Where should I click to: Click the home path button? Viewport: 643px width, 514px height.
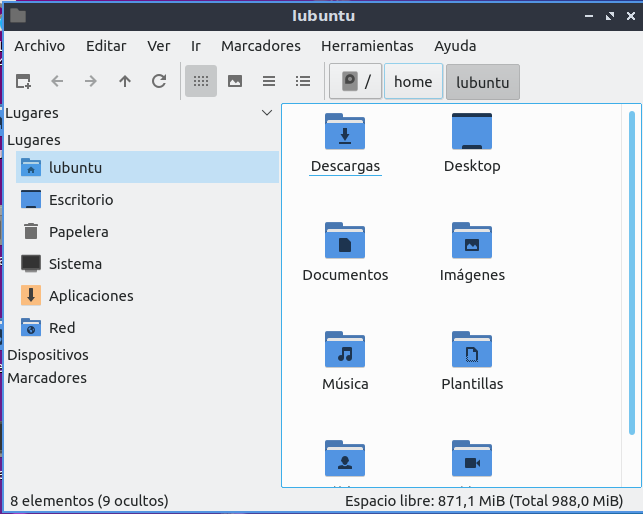413,82
